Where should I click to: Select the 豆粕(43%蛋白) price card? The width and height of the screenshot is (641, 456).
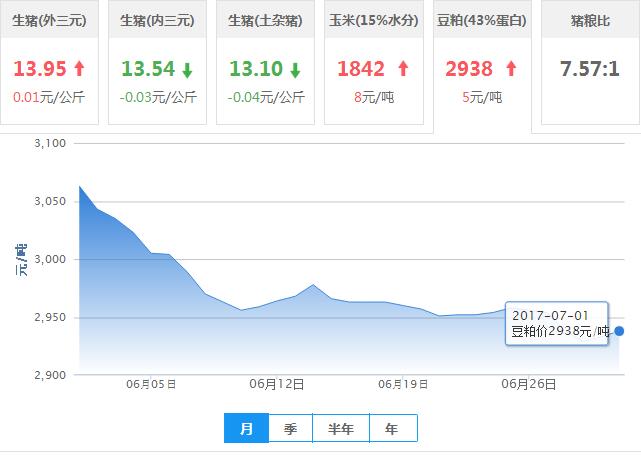point(482,66)
